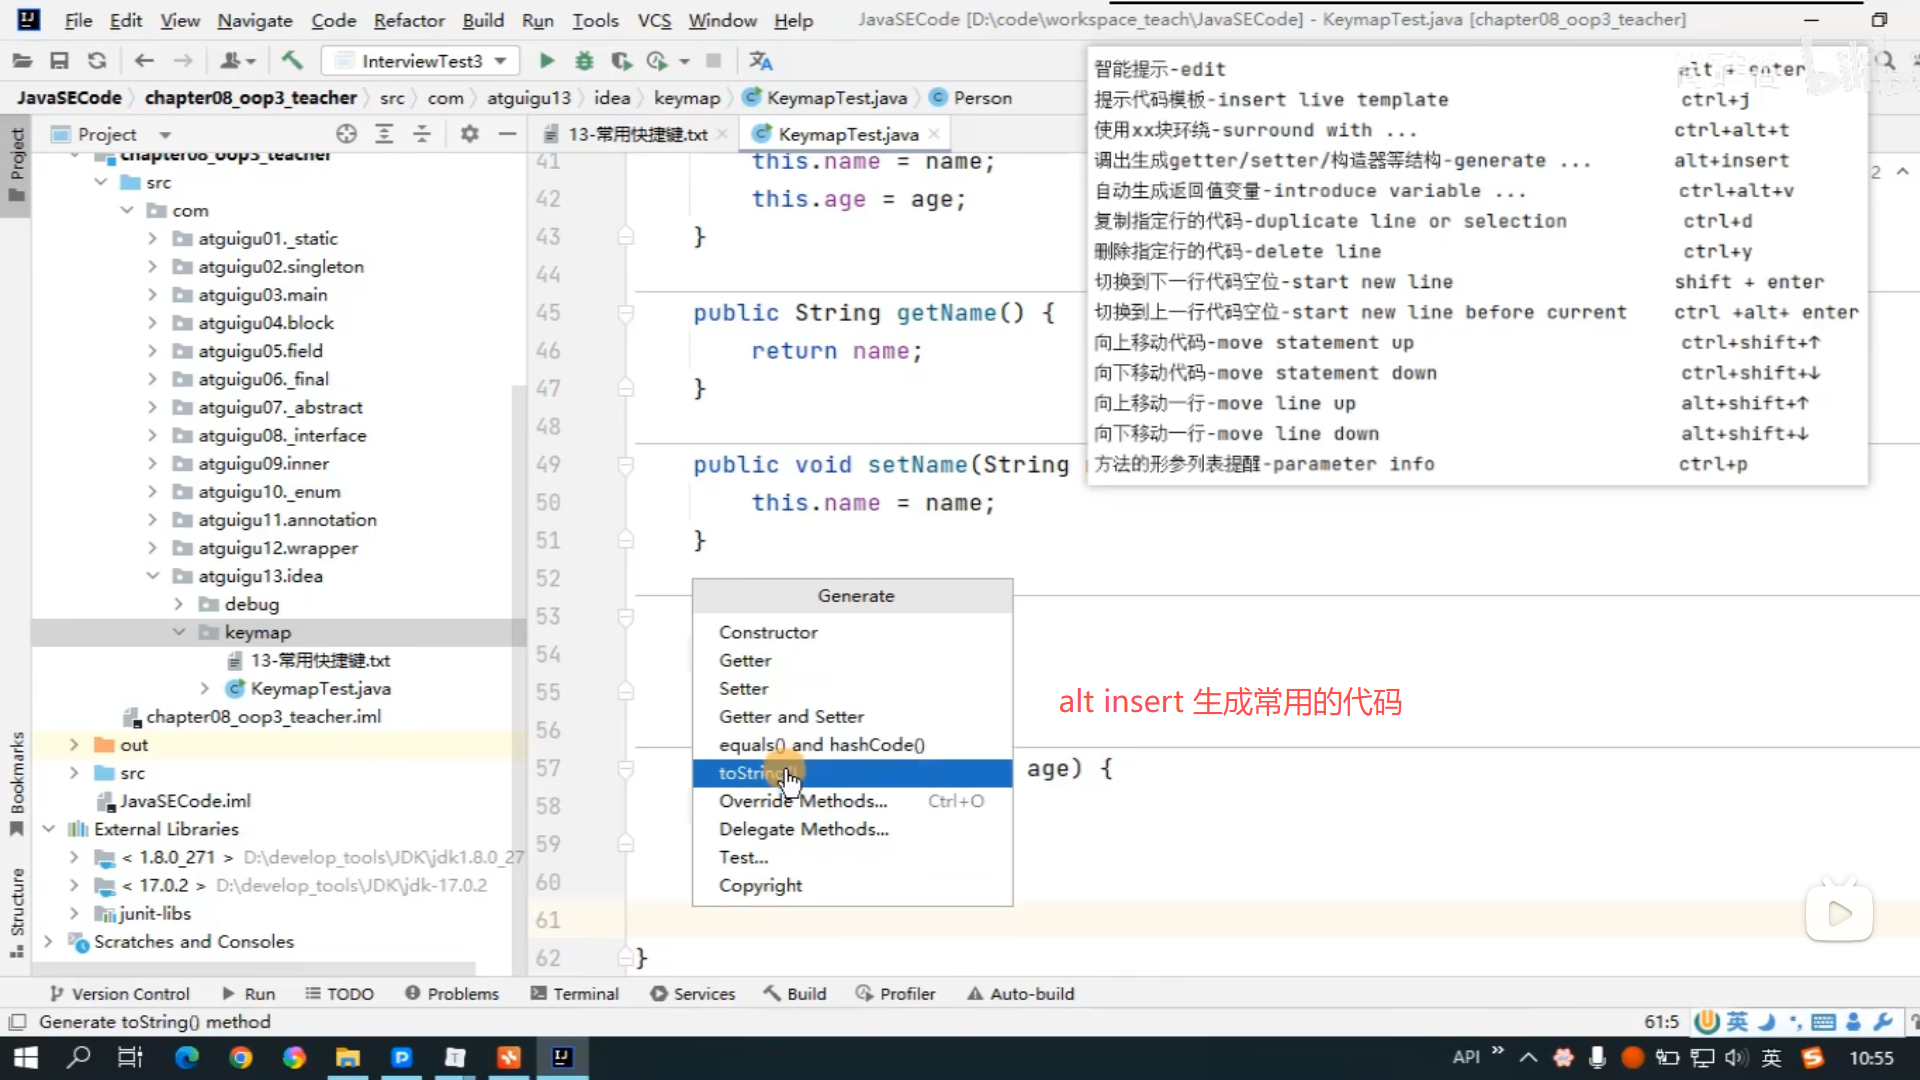Click the Translate icon in toolbar
Viewport: 1920px width, 1080px height.
tap(760, 61)
